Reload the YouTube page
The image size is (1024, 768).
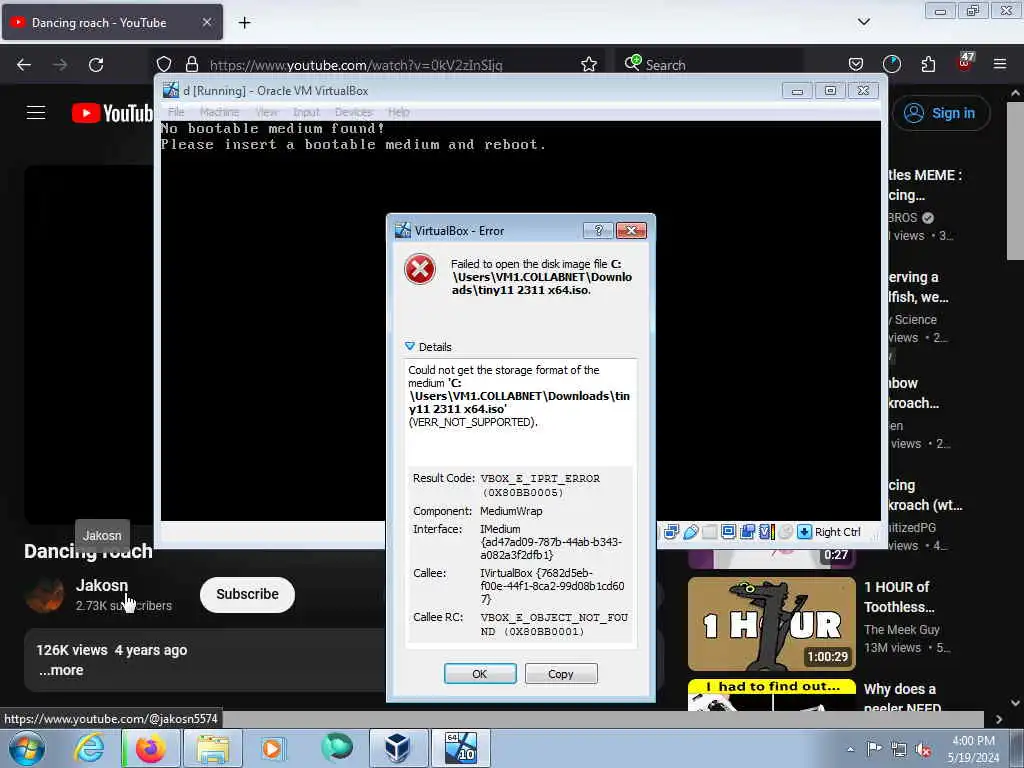coord(96,65)
